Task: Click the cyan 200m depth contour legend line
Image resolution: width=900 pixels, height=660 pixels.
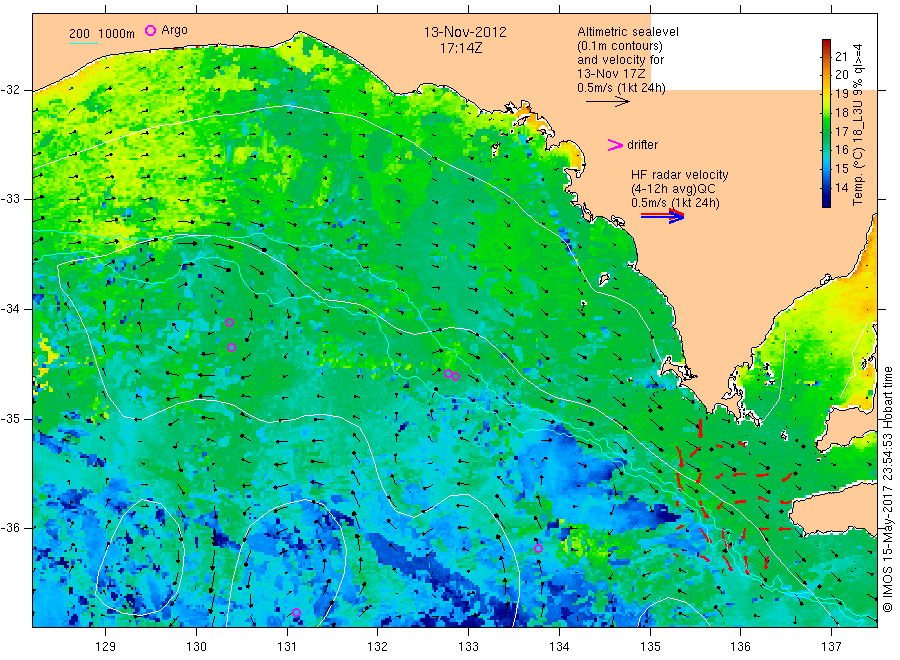Action: 83,43
